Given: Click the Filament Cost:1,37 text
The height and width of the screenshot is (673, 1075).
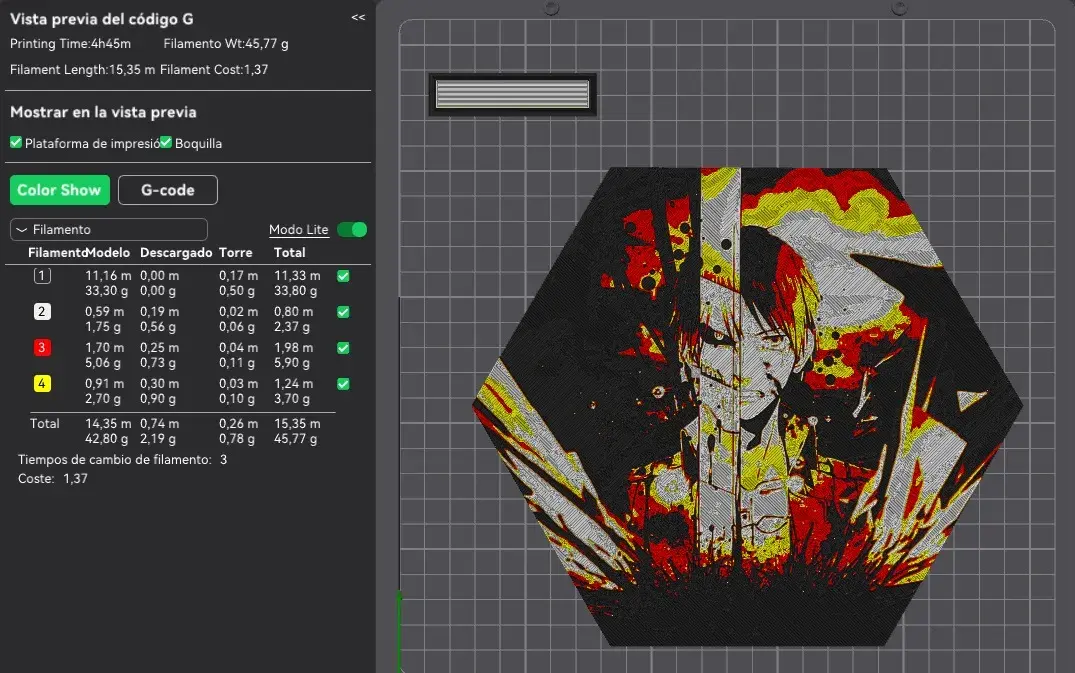Looking at the screenshot, I should [x=214, y=69].
